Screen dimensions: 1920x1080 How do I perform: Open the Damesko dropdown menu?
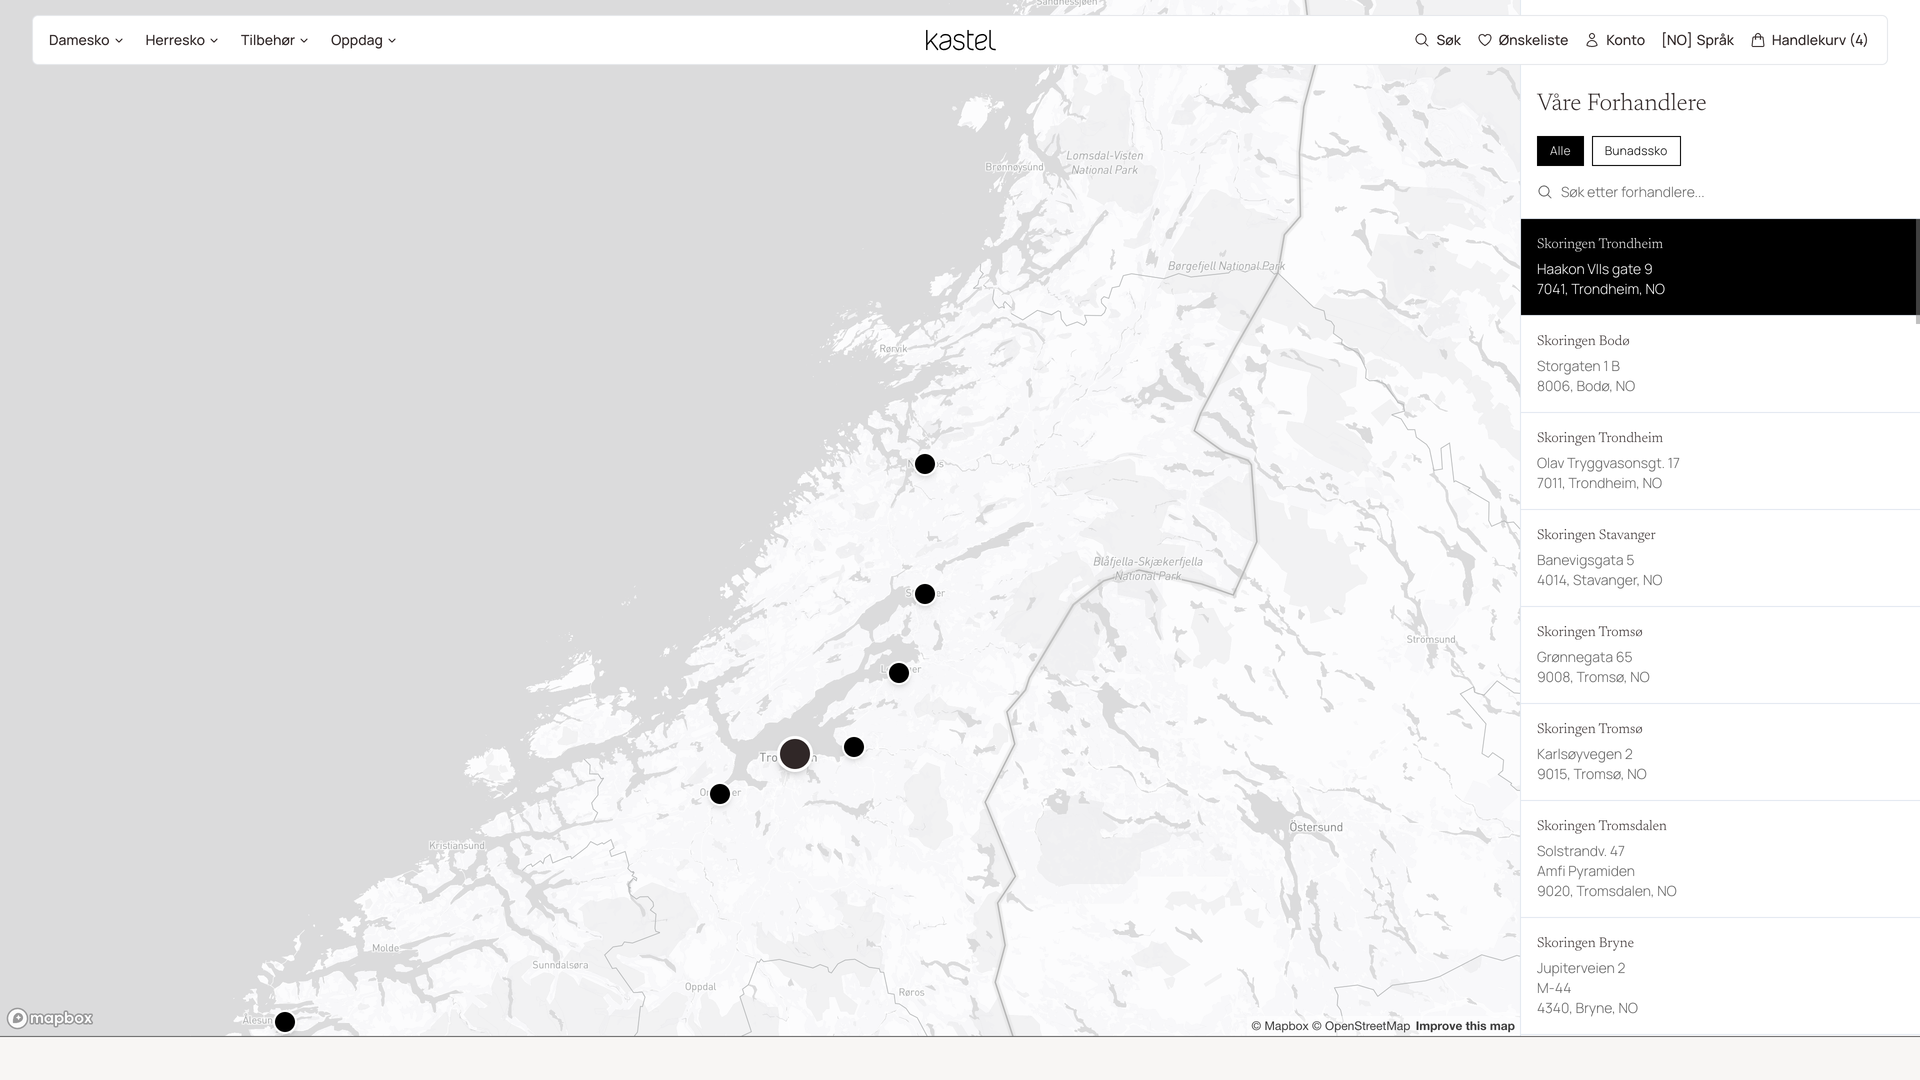tap(86, 40)
